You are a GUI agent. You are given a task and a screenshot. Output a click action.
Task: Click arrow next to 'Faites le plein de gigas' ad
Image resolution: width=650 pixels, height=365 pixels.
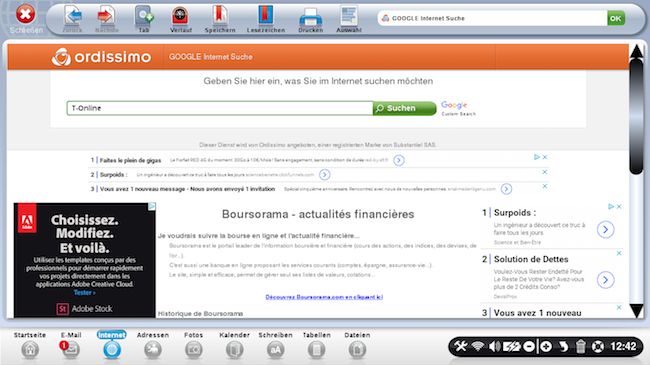(x=399, y=160)
